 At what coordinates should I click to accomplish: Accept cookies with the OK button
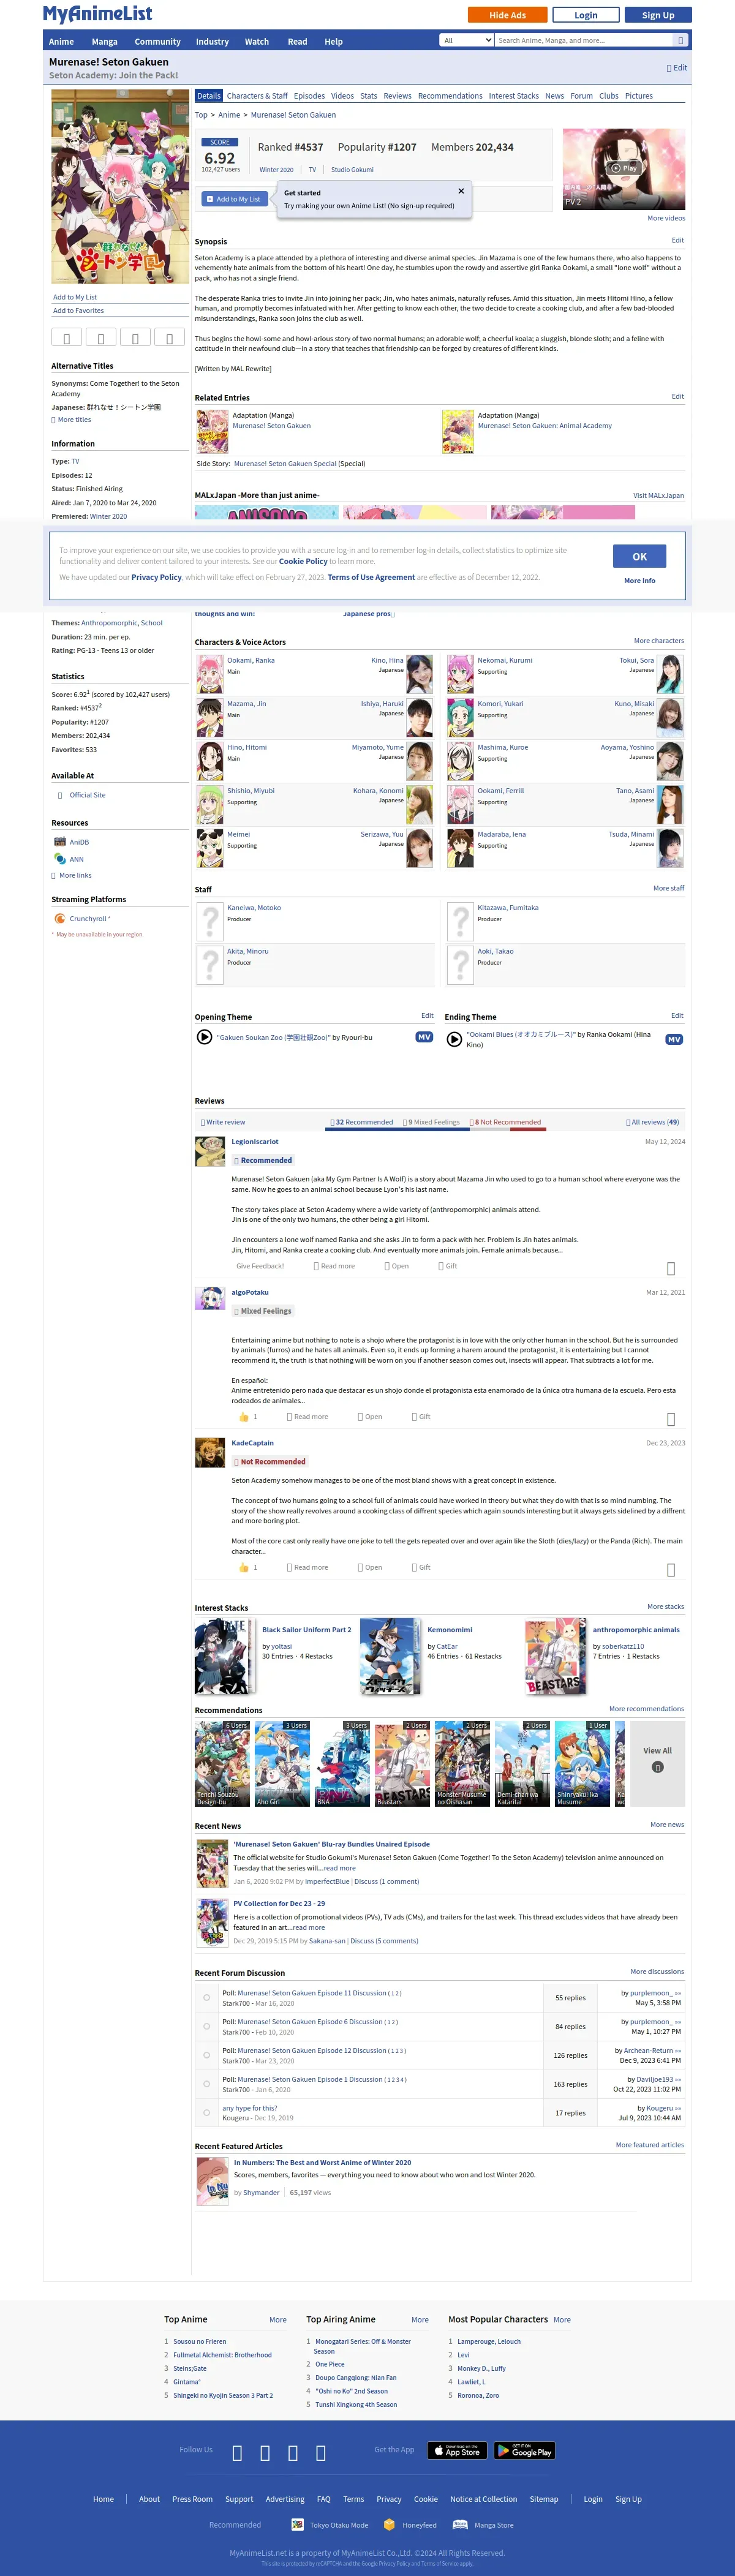[x=640, y=556]
